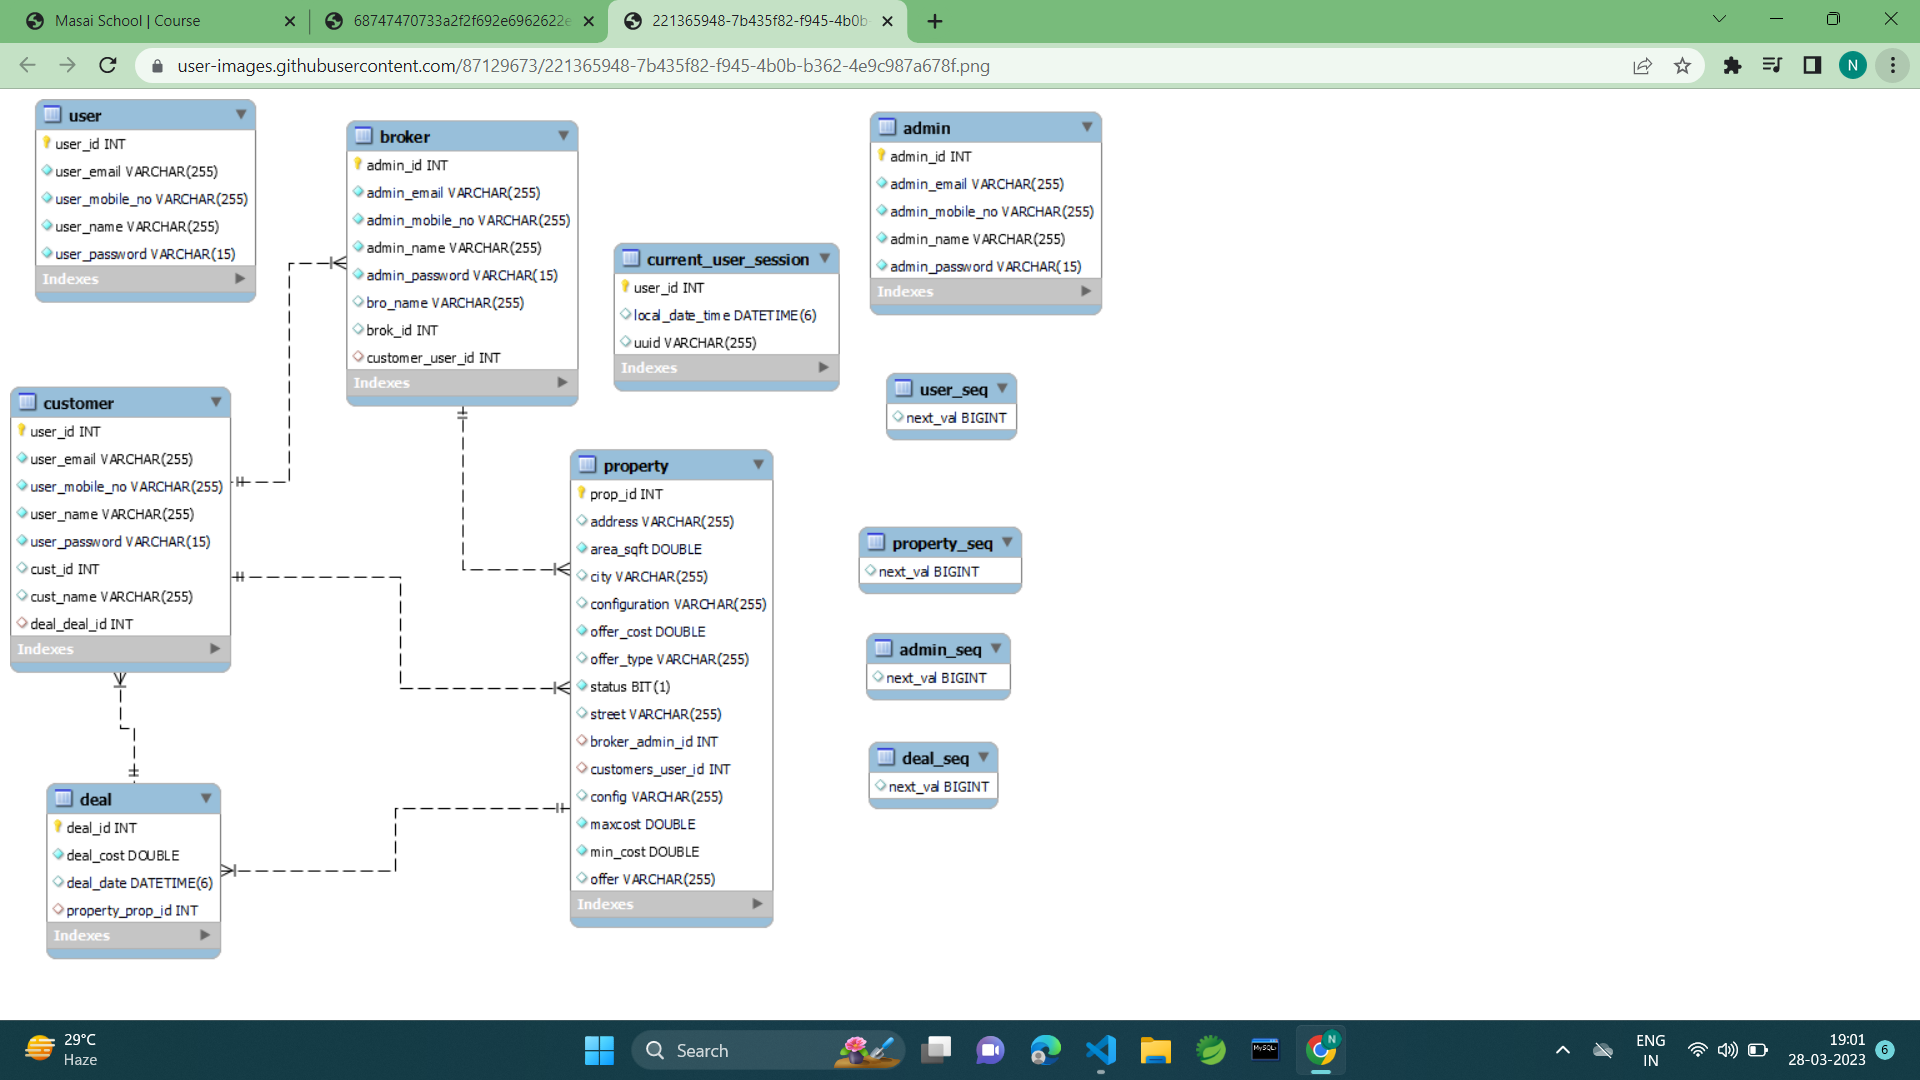Screen dimensions: 1920x1080
Task: Share this page via share icon
Action: (x=1642, y=66)
